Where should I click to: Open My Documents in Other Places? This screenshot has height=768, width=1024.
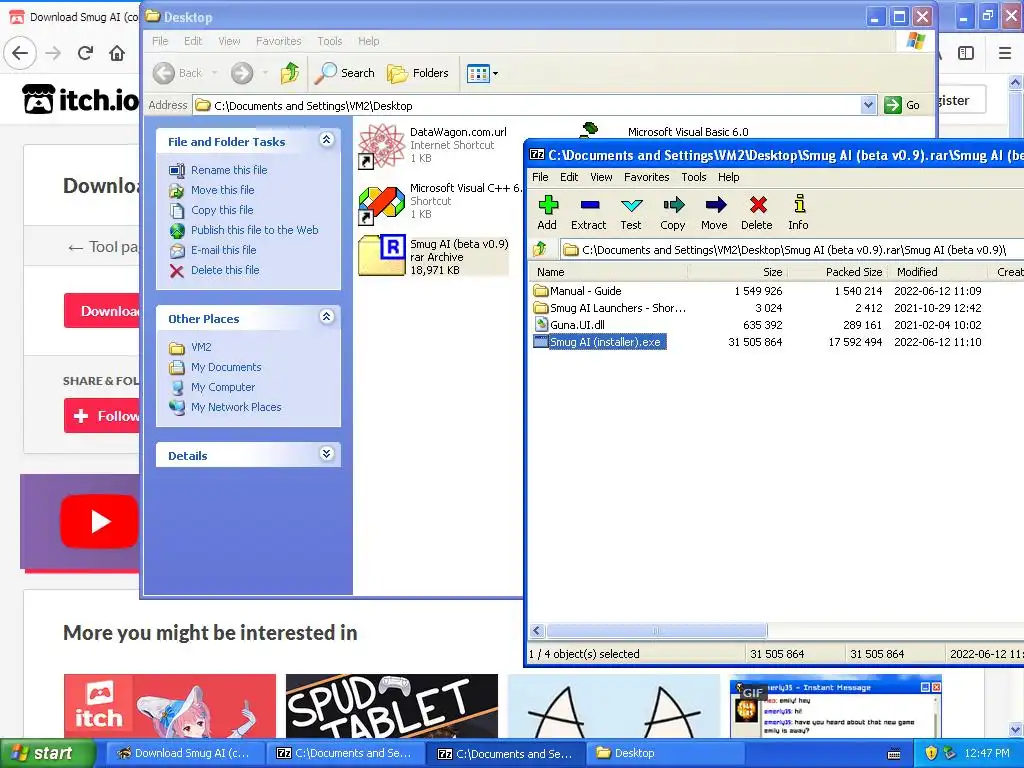tap(226, 367)
